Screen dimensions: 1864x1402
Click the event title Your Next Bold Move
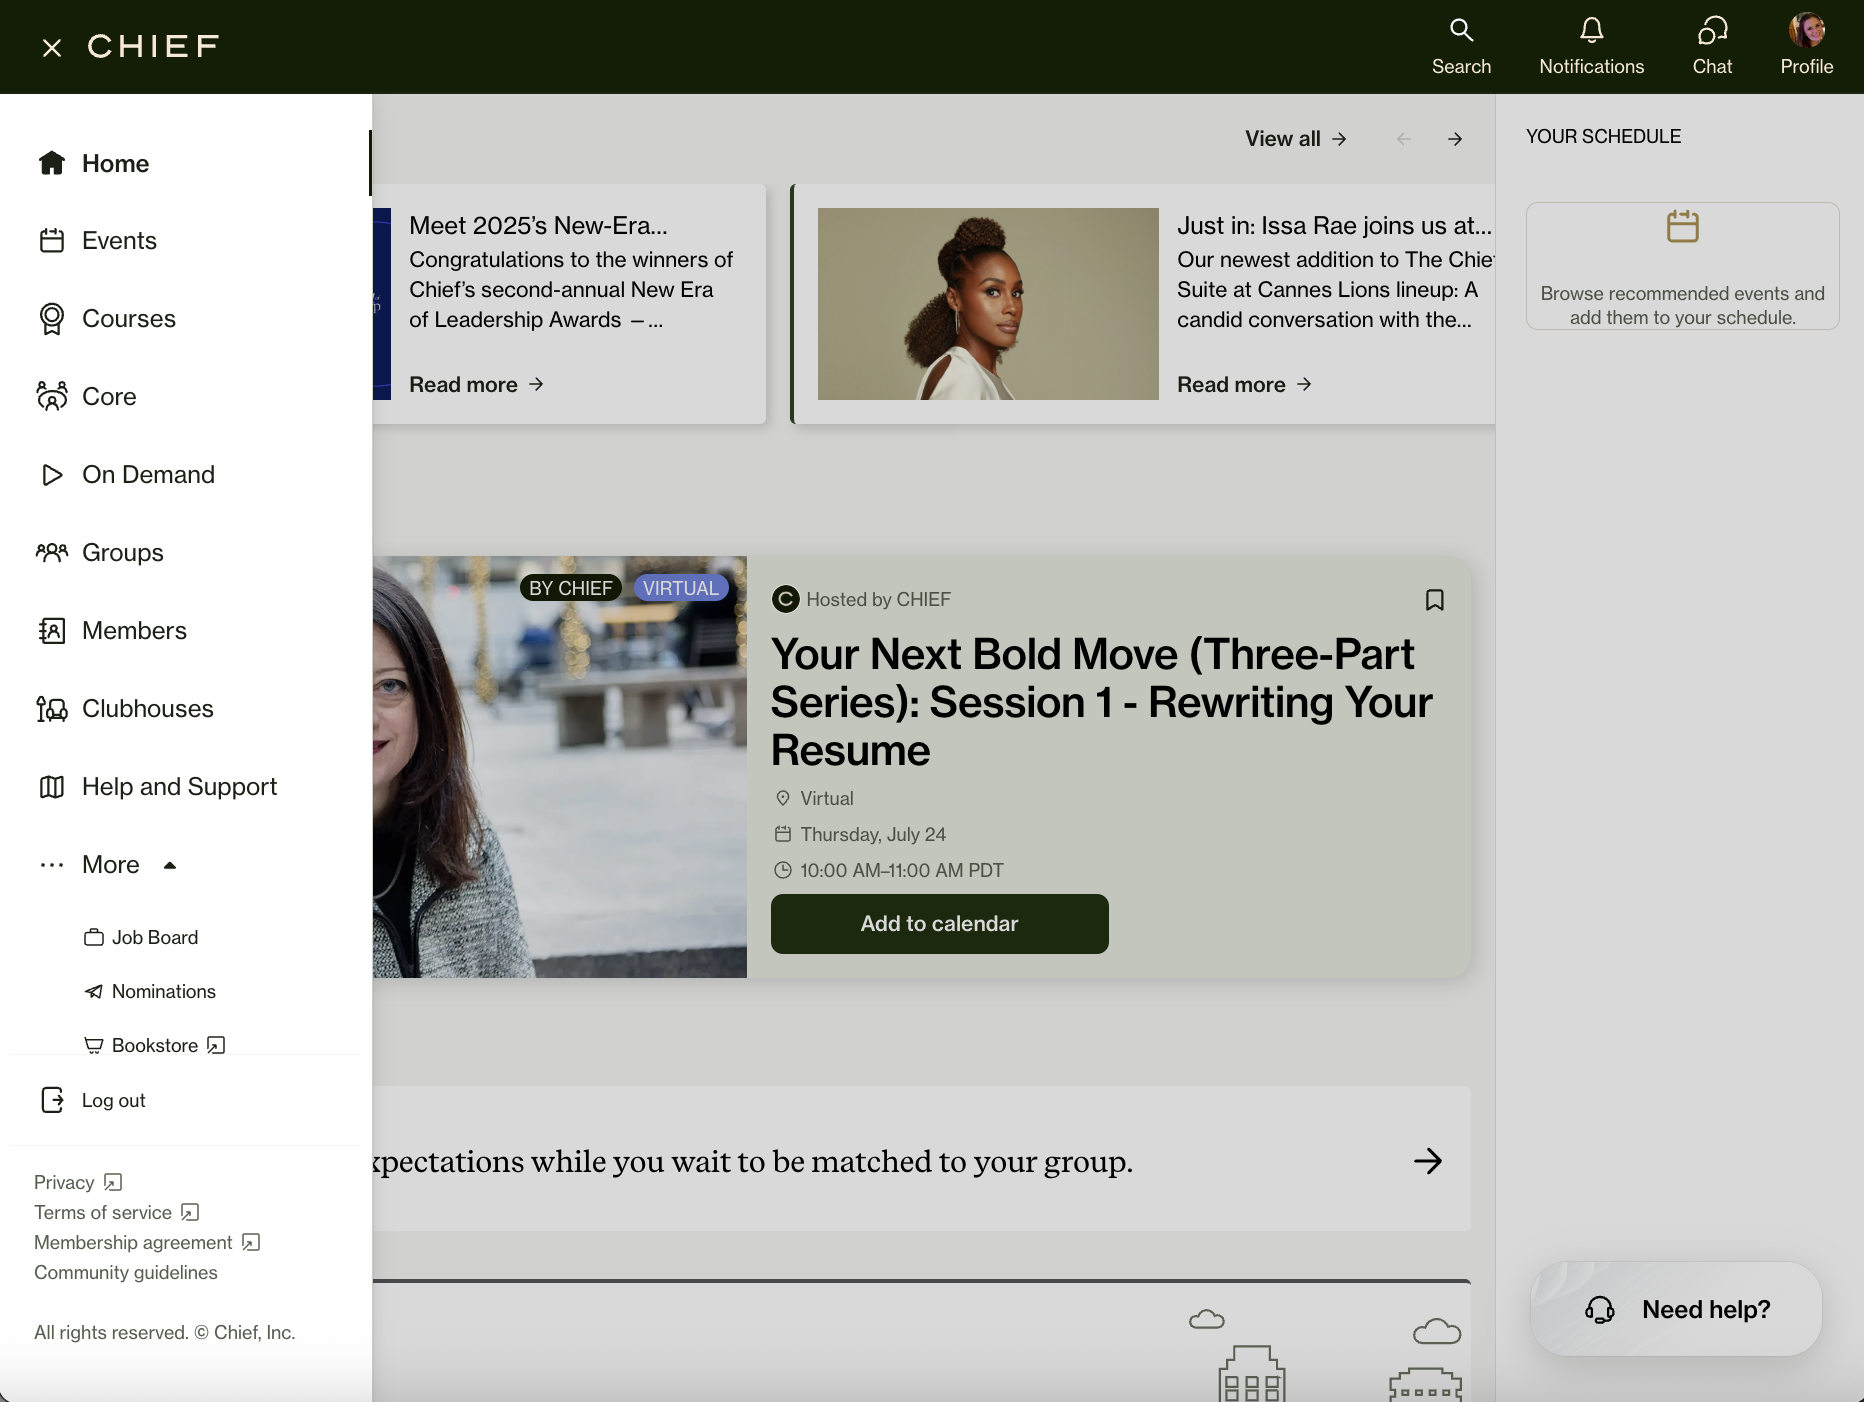point(1101,702)
